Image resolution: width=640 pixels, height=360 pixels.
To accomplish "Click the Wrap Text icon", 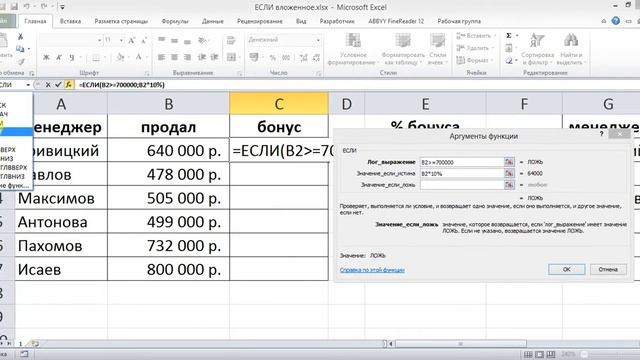I will (231, 40).
